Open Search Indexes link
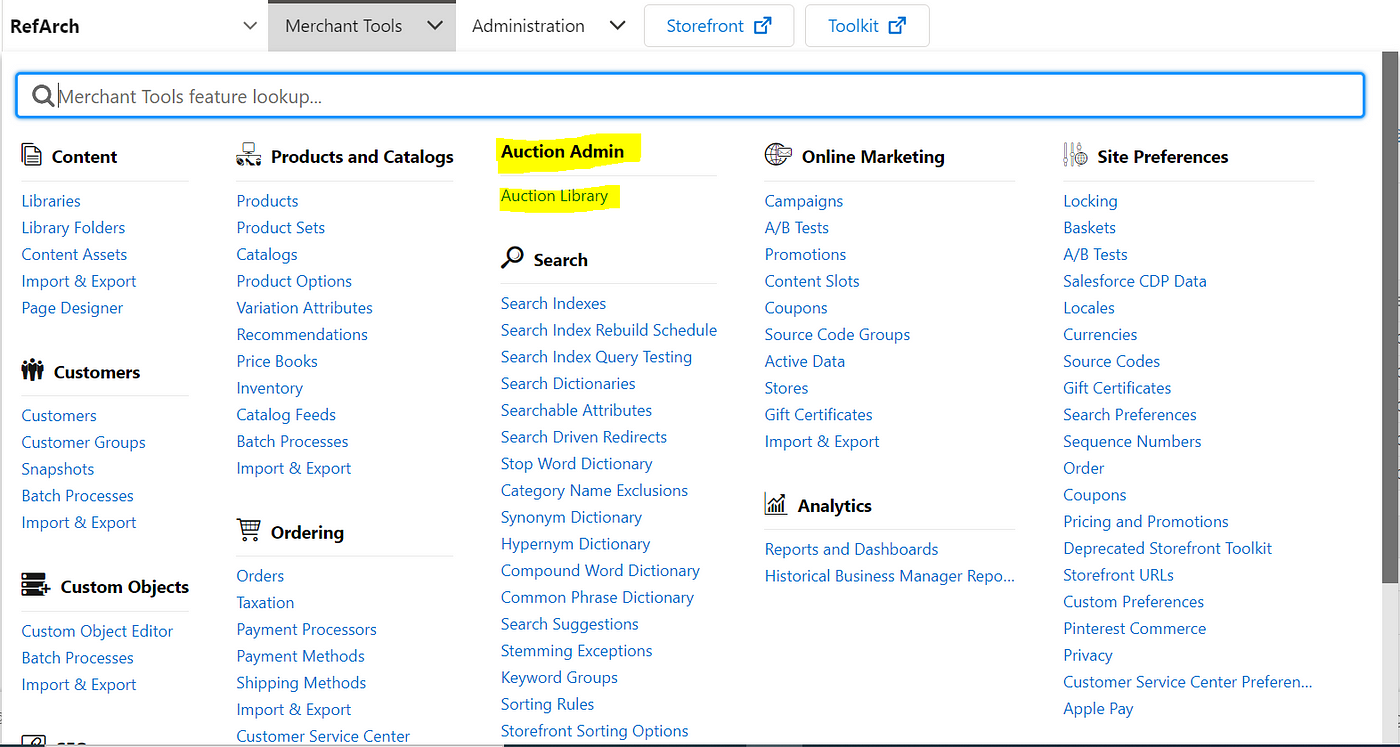 553,303
